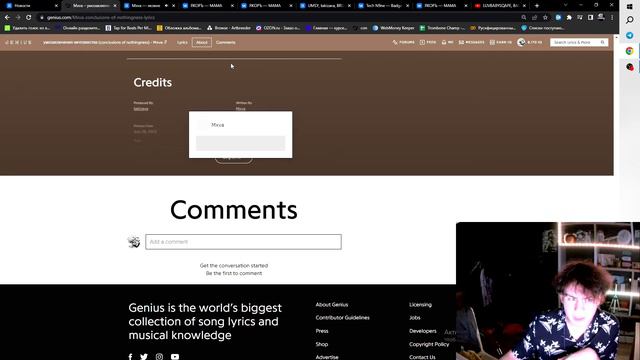This screenshot has width=640, height=360.
Task: Go back with the browser back arrow
Action: point(7,18)
